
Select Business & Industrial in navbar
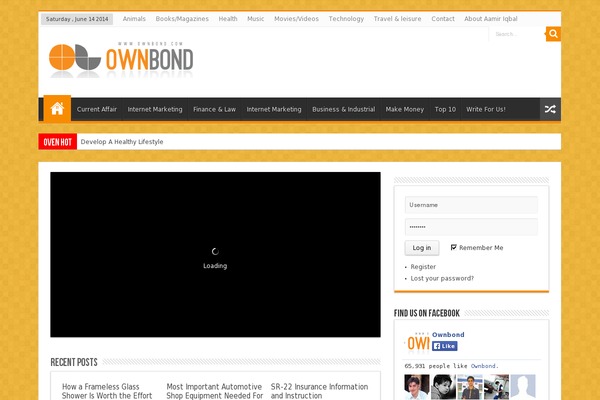[343, 109]
